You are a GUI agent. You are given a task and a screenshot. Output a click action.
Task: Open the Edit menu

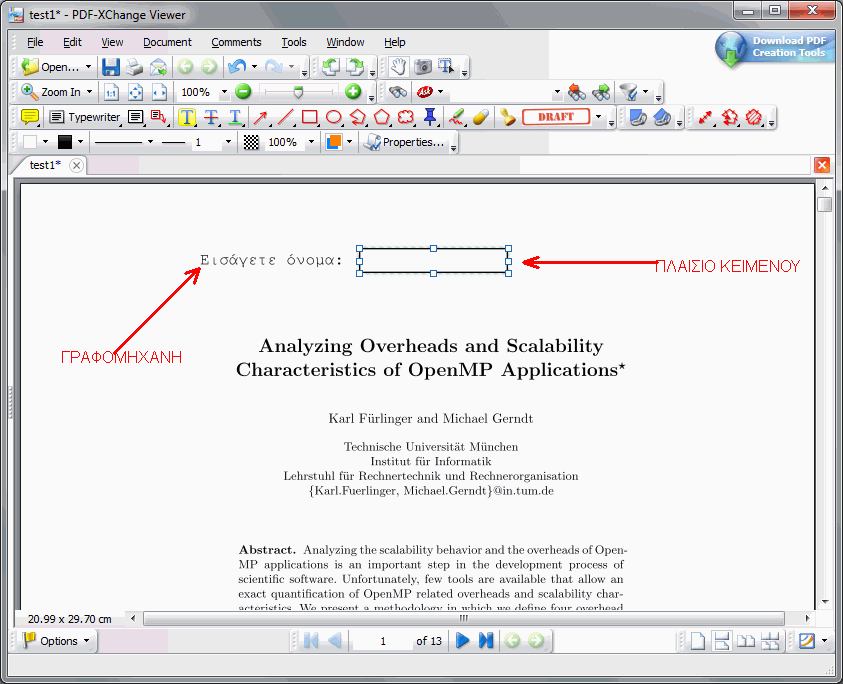tap(72, 42)
